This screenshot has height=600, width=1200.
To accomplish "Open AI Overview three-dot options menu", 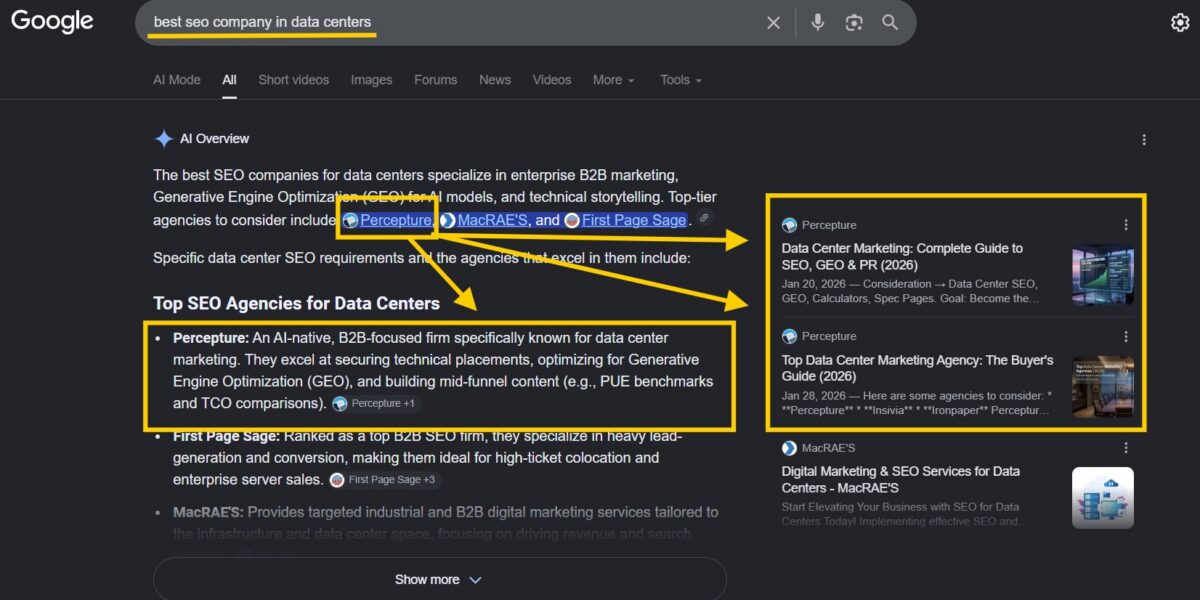I will [x=1144, y=140].
